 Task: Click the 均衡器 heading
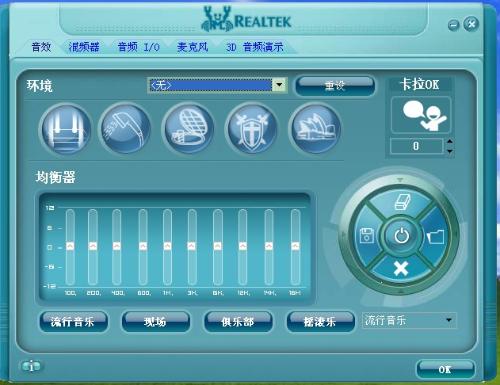pyautogui.click(x=56, y=177)
